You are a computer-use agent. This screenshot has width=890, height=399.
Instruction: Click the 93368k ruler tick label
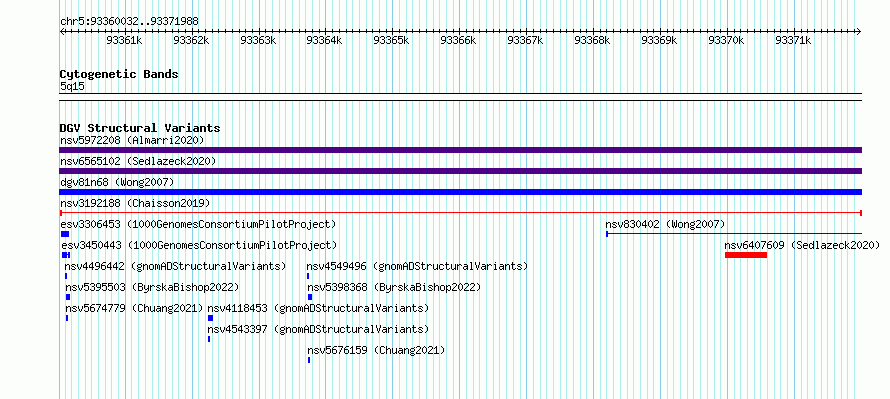(x=592, y=40)
